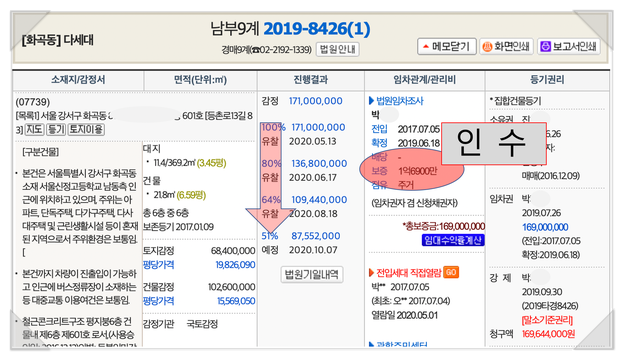Click the 메모닫기 button
Image resolution: width=624 pixels, height=360 pixels.
447,47
